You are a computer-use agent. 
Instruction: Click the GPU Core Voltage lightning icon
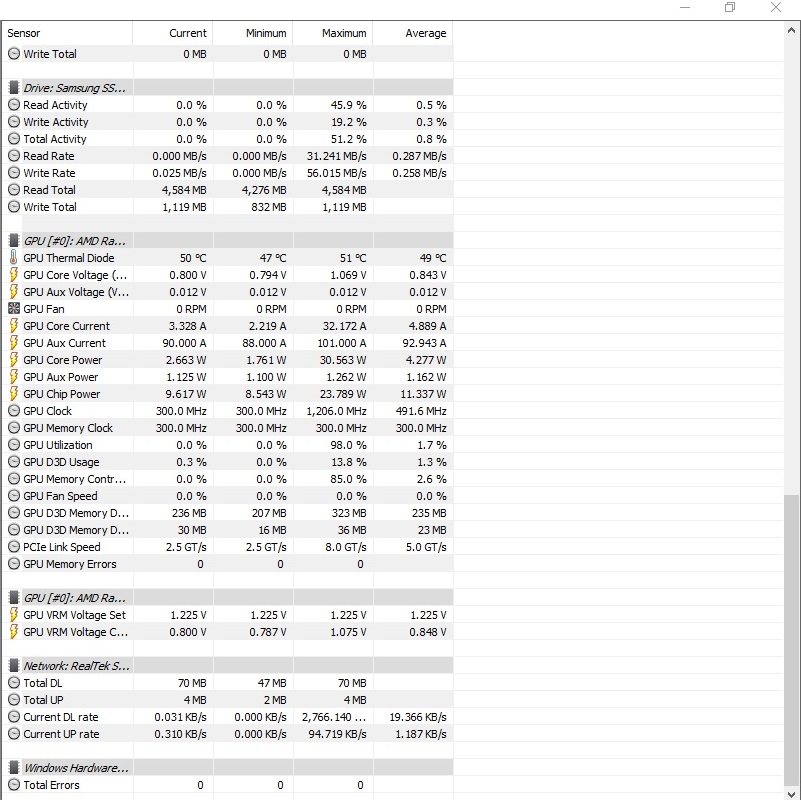point(14,275)
